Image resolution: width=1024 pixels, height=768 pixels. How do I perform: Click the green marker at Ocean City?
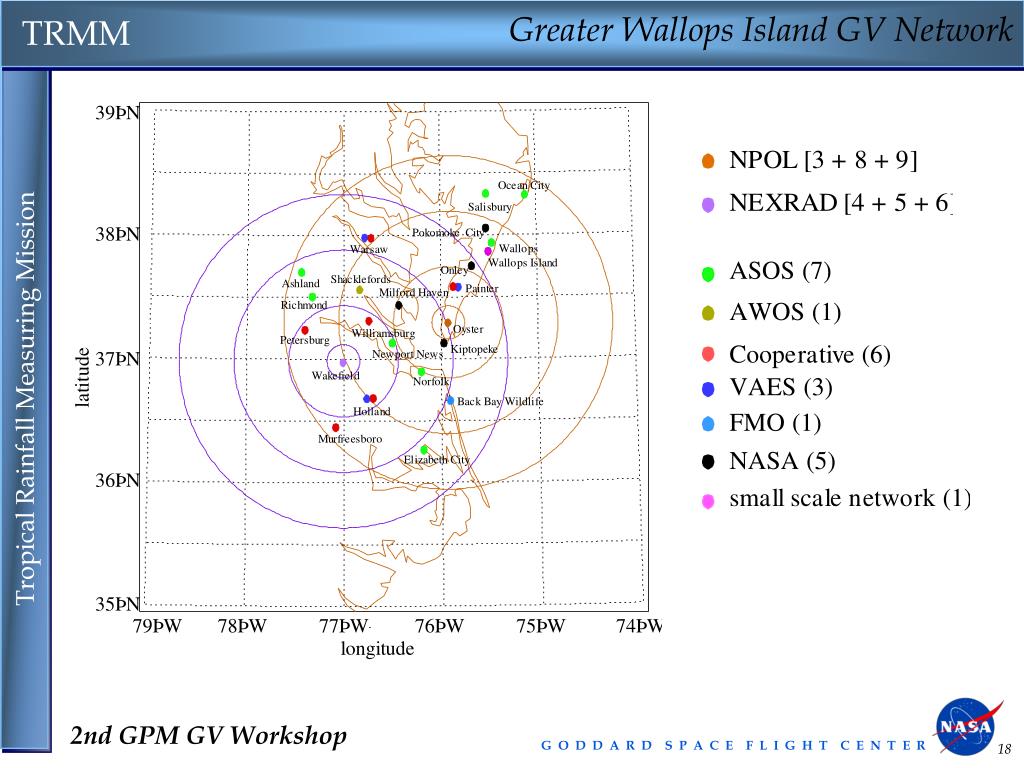point(524,194)
